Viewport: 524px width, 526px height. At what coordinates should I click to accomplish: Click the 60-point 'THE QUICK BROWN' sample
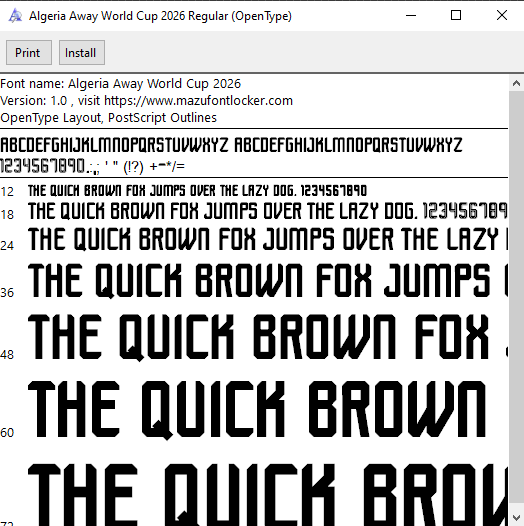point(257,410)
